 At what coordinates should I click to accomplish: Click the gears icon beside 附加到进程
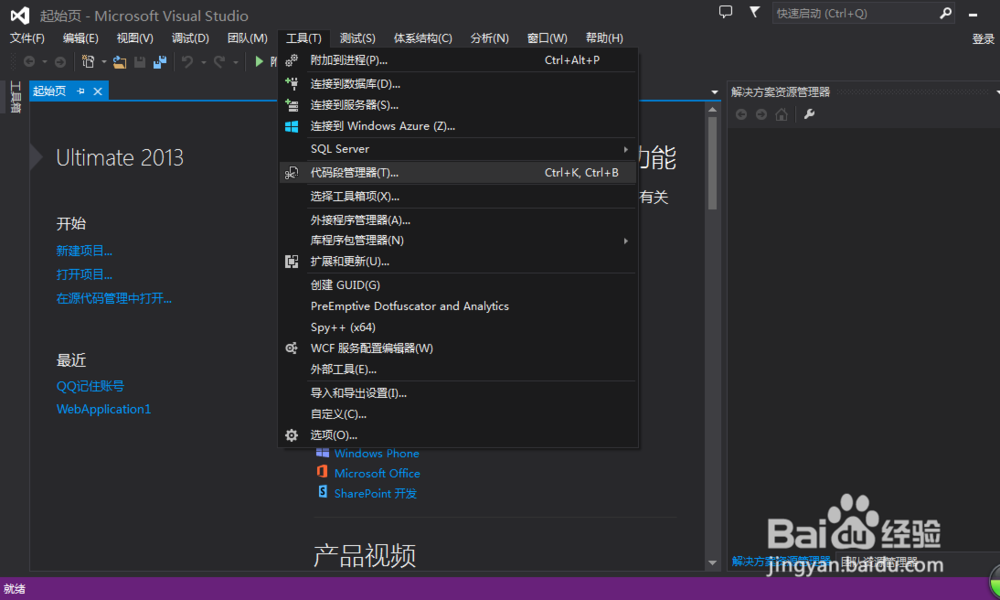point(291,60)
